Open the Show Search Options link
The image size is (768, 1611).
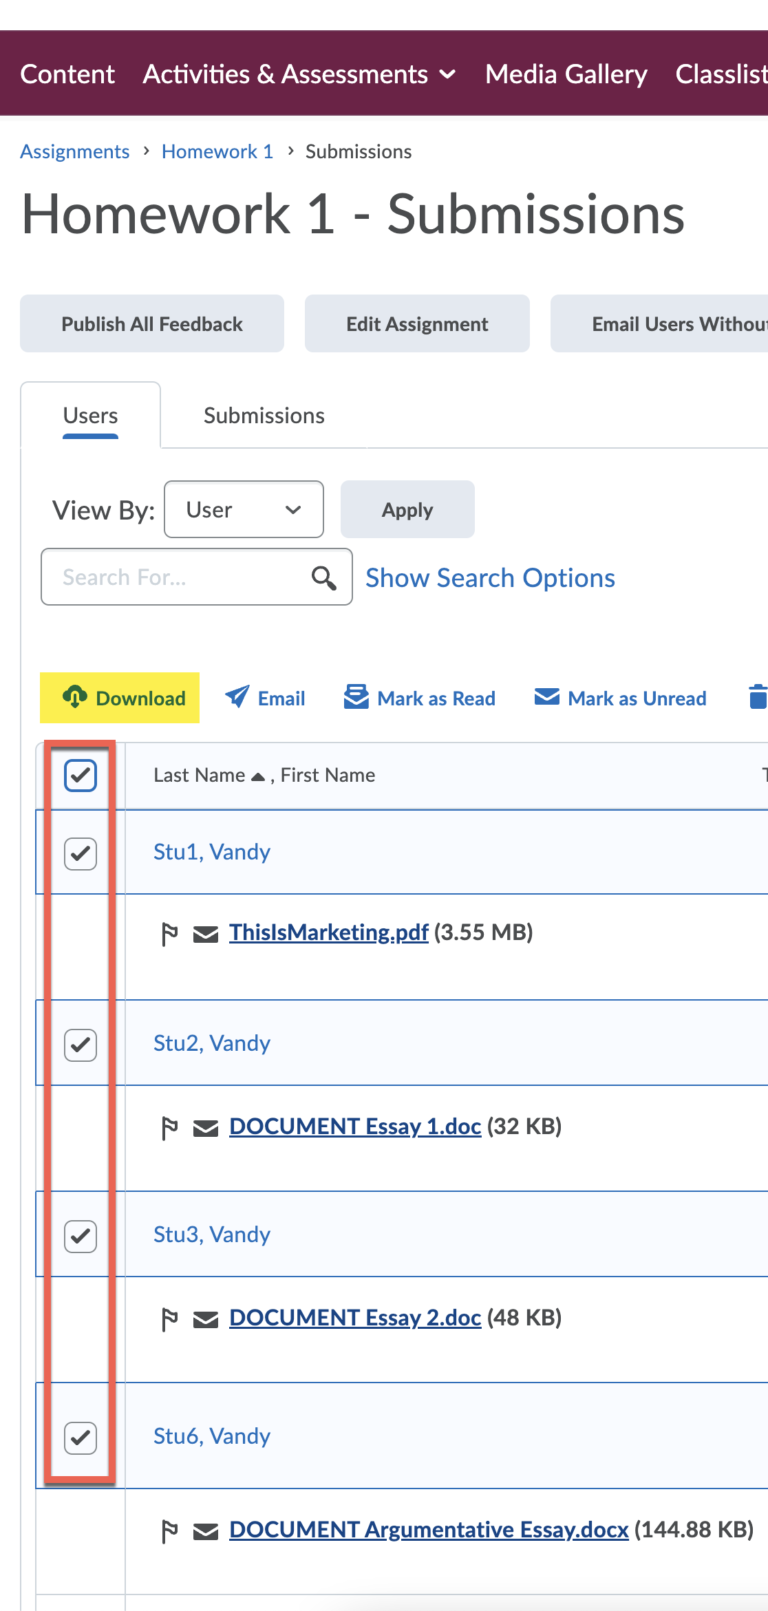(489, 578)
